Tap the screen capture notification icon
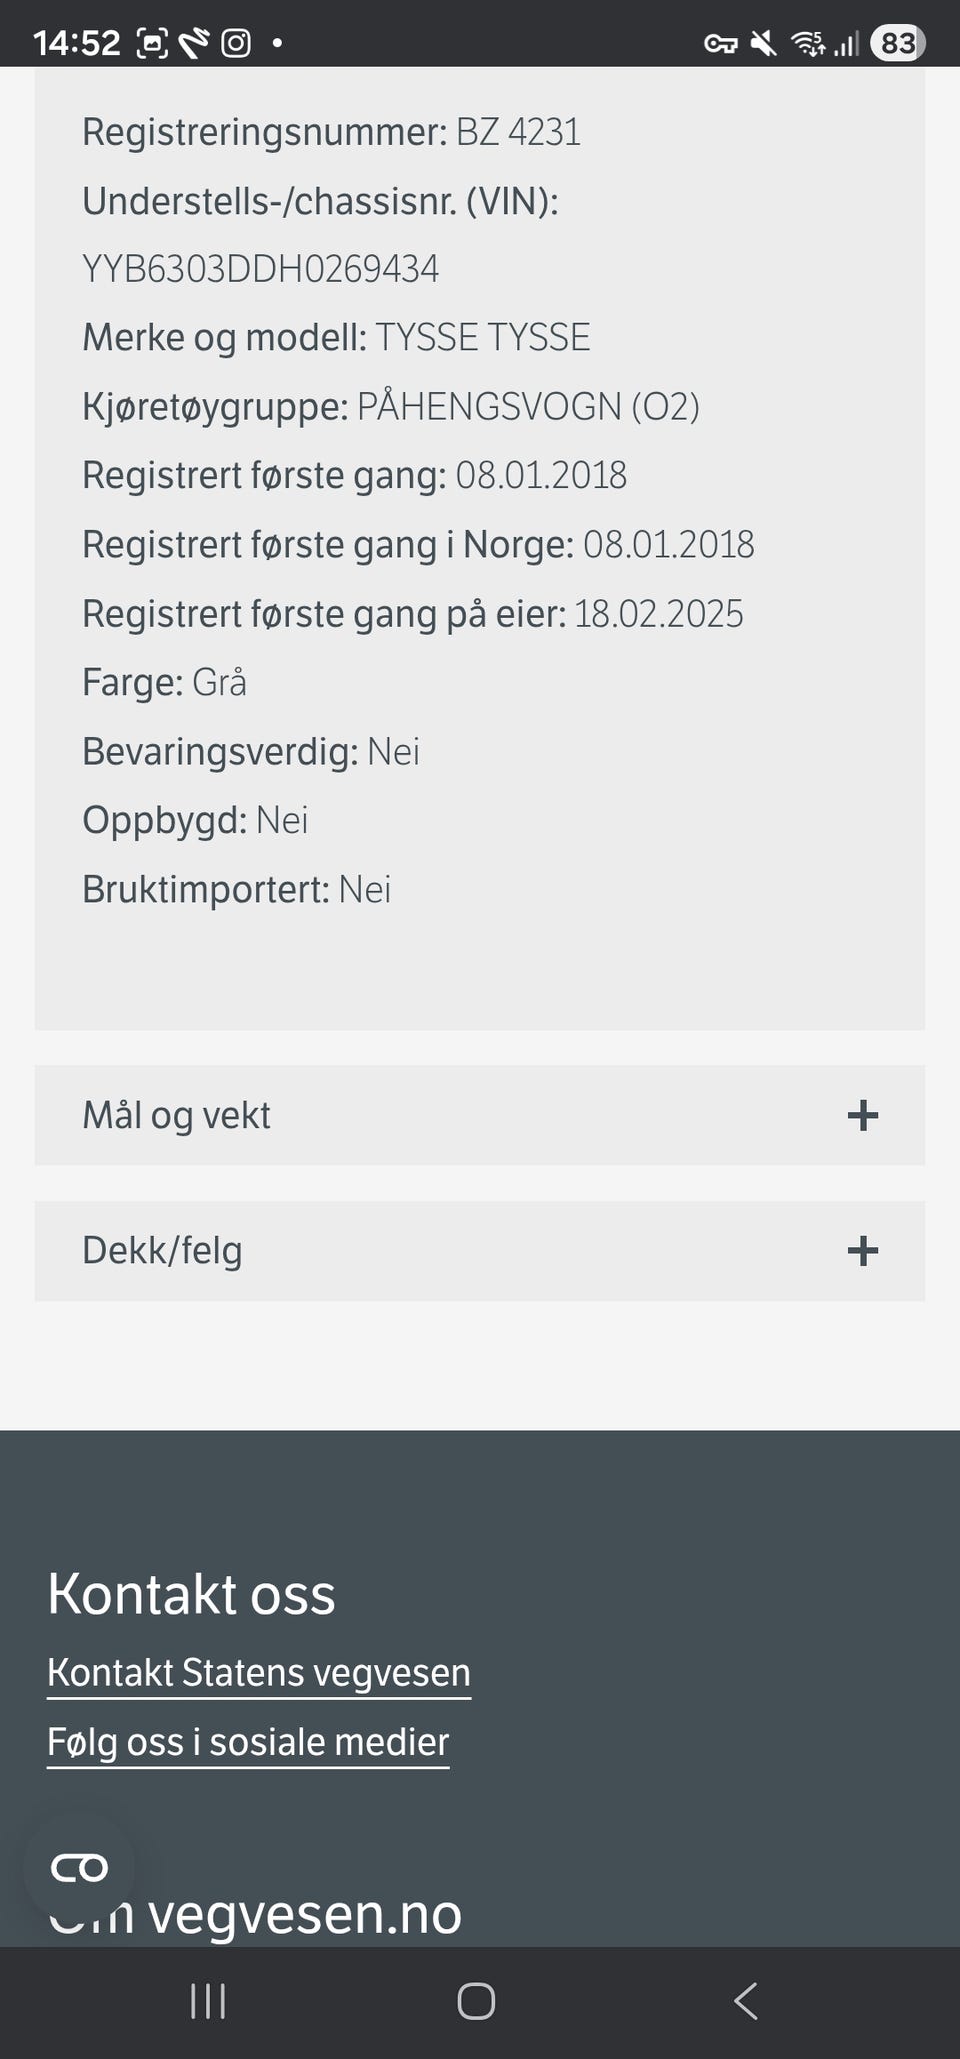 (152, 43)
